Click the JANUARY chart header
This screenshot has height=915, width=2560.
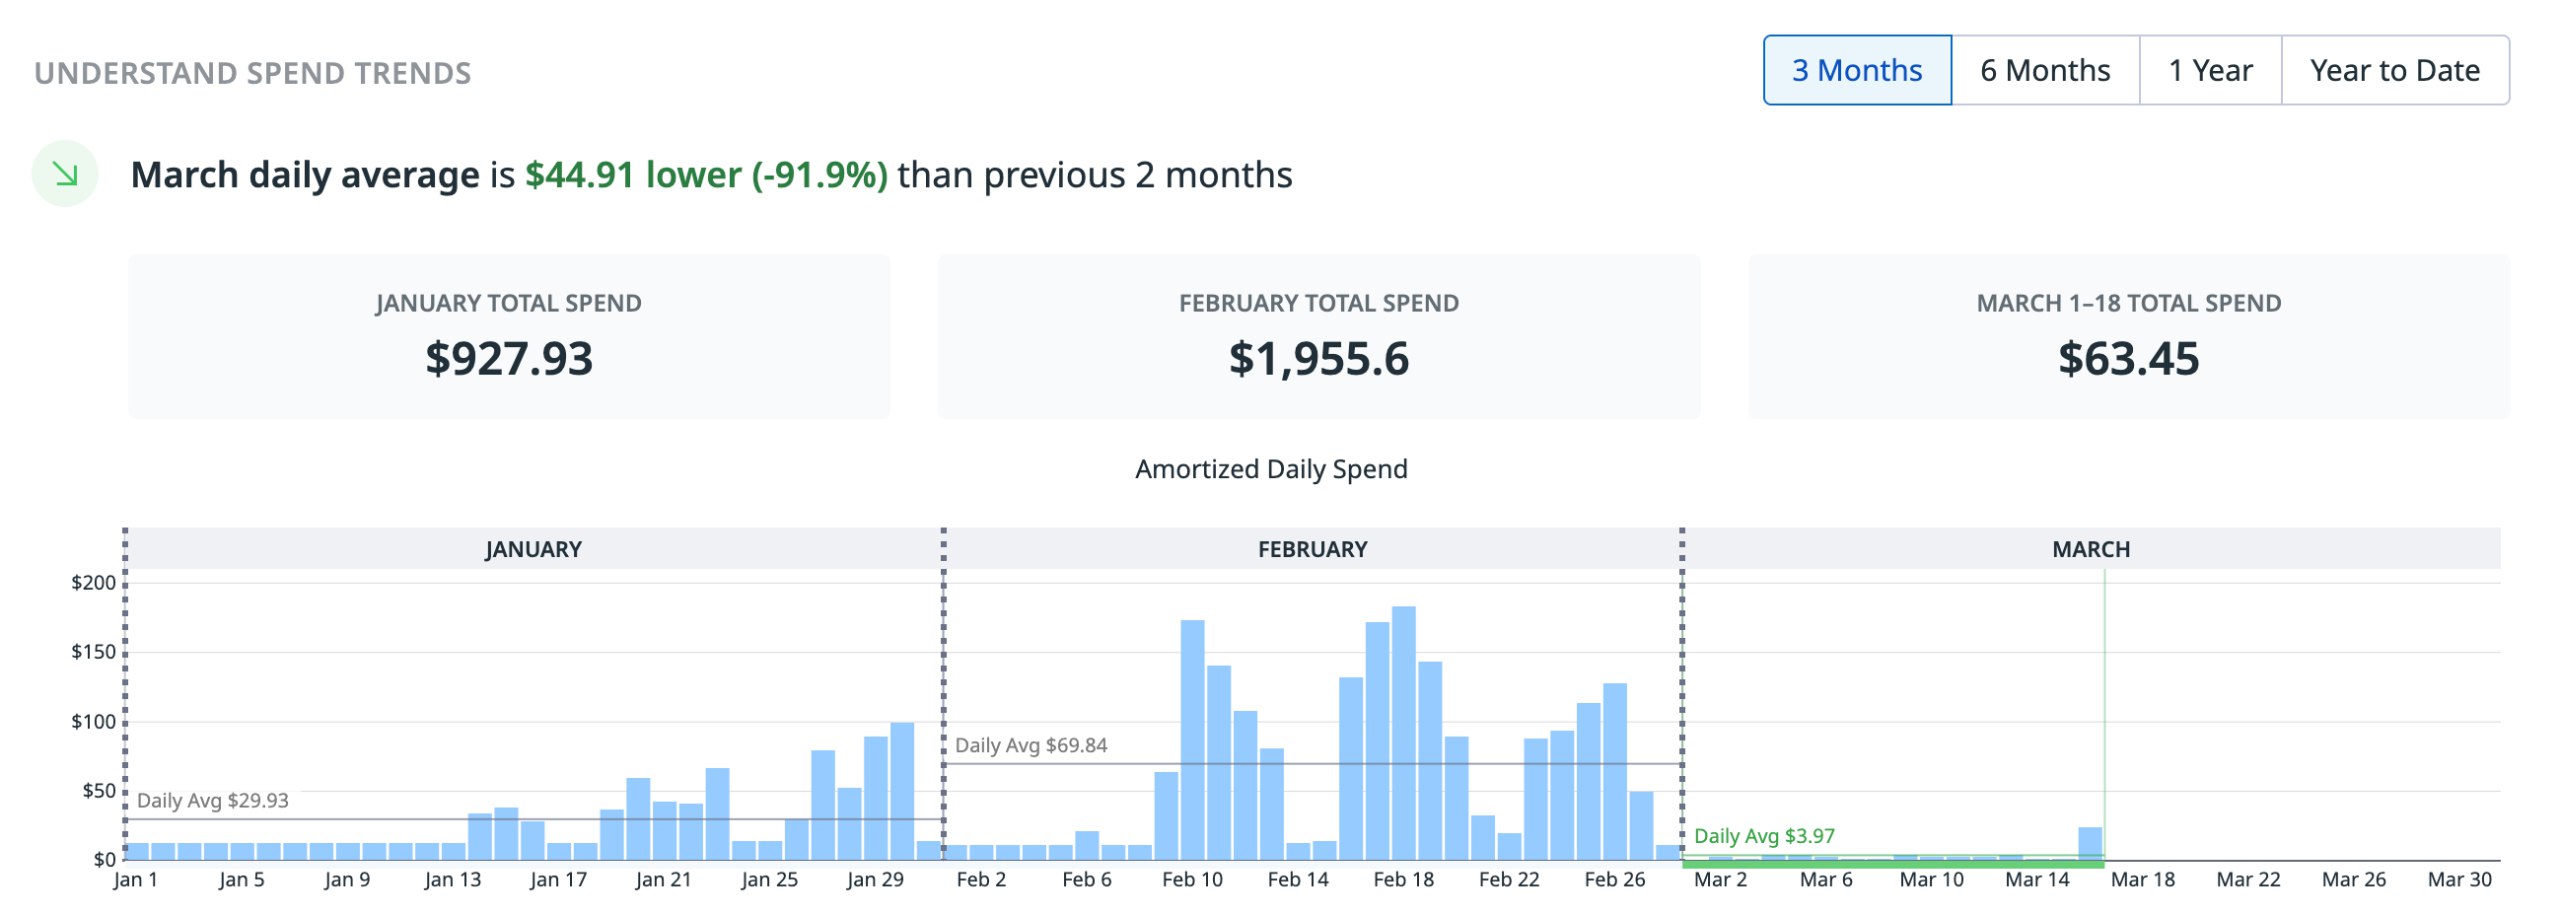coord(533,549)
